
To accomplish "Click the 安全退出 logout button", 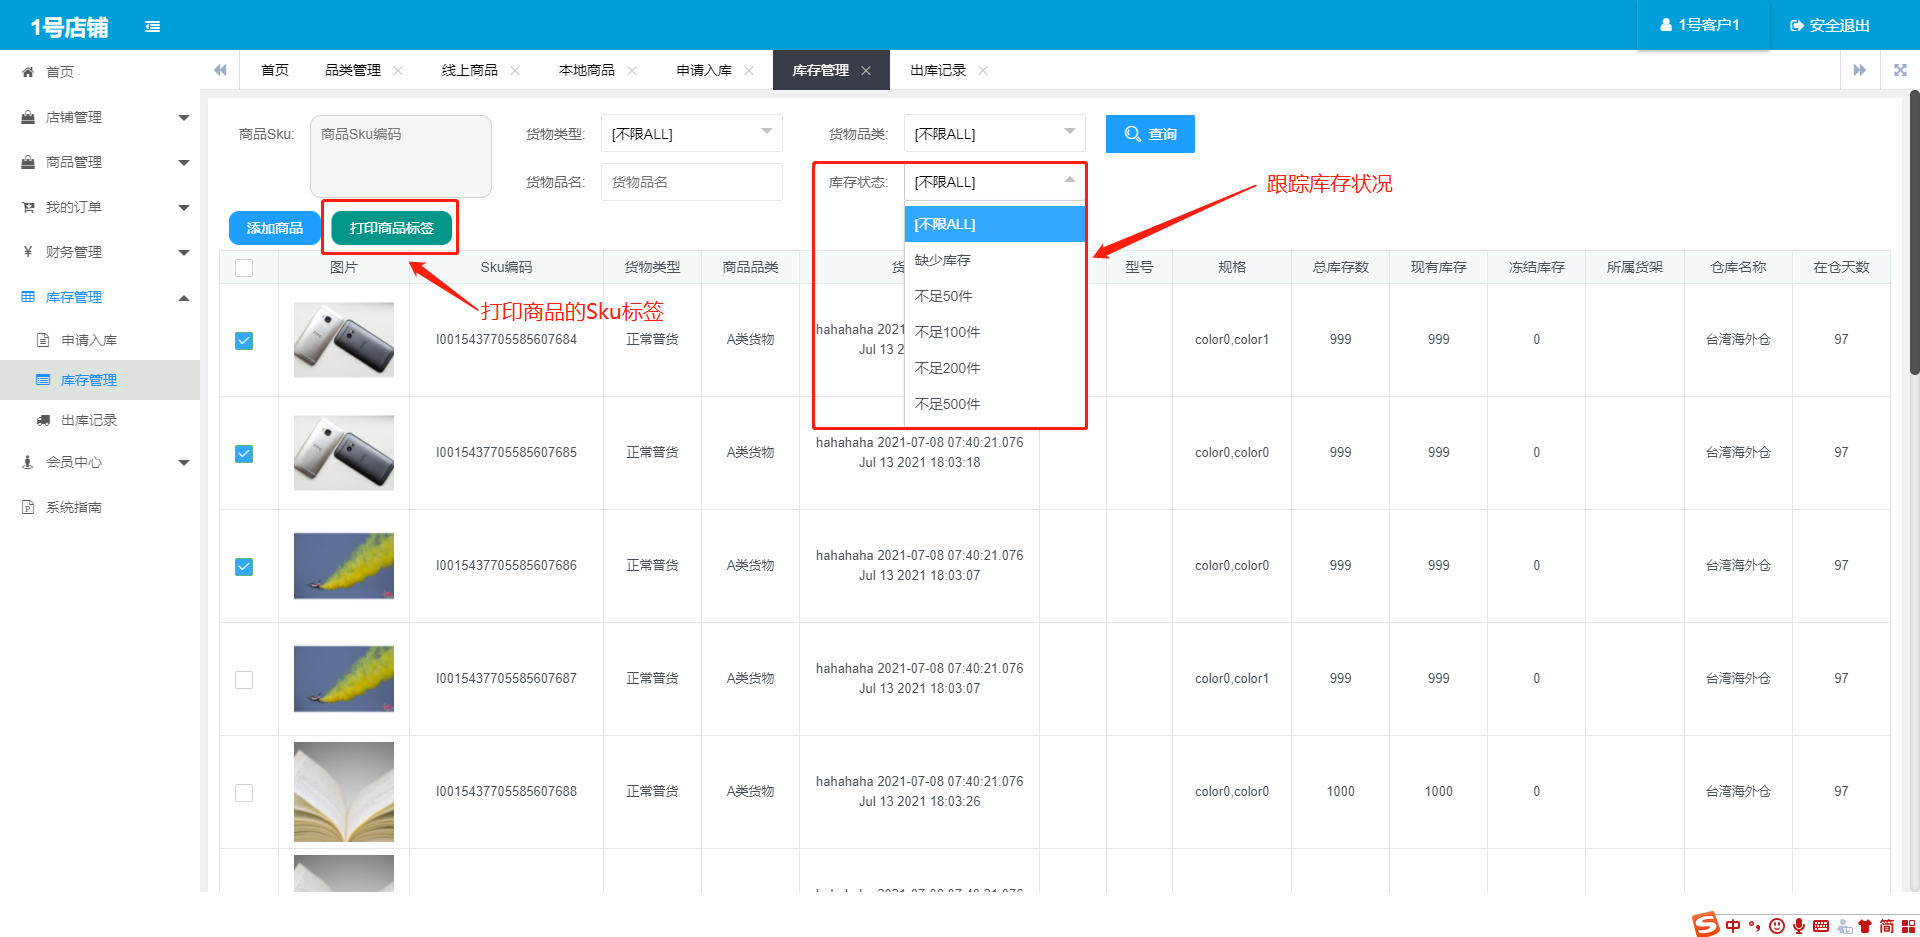I will tap(1830, 25).
